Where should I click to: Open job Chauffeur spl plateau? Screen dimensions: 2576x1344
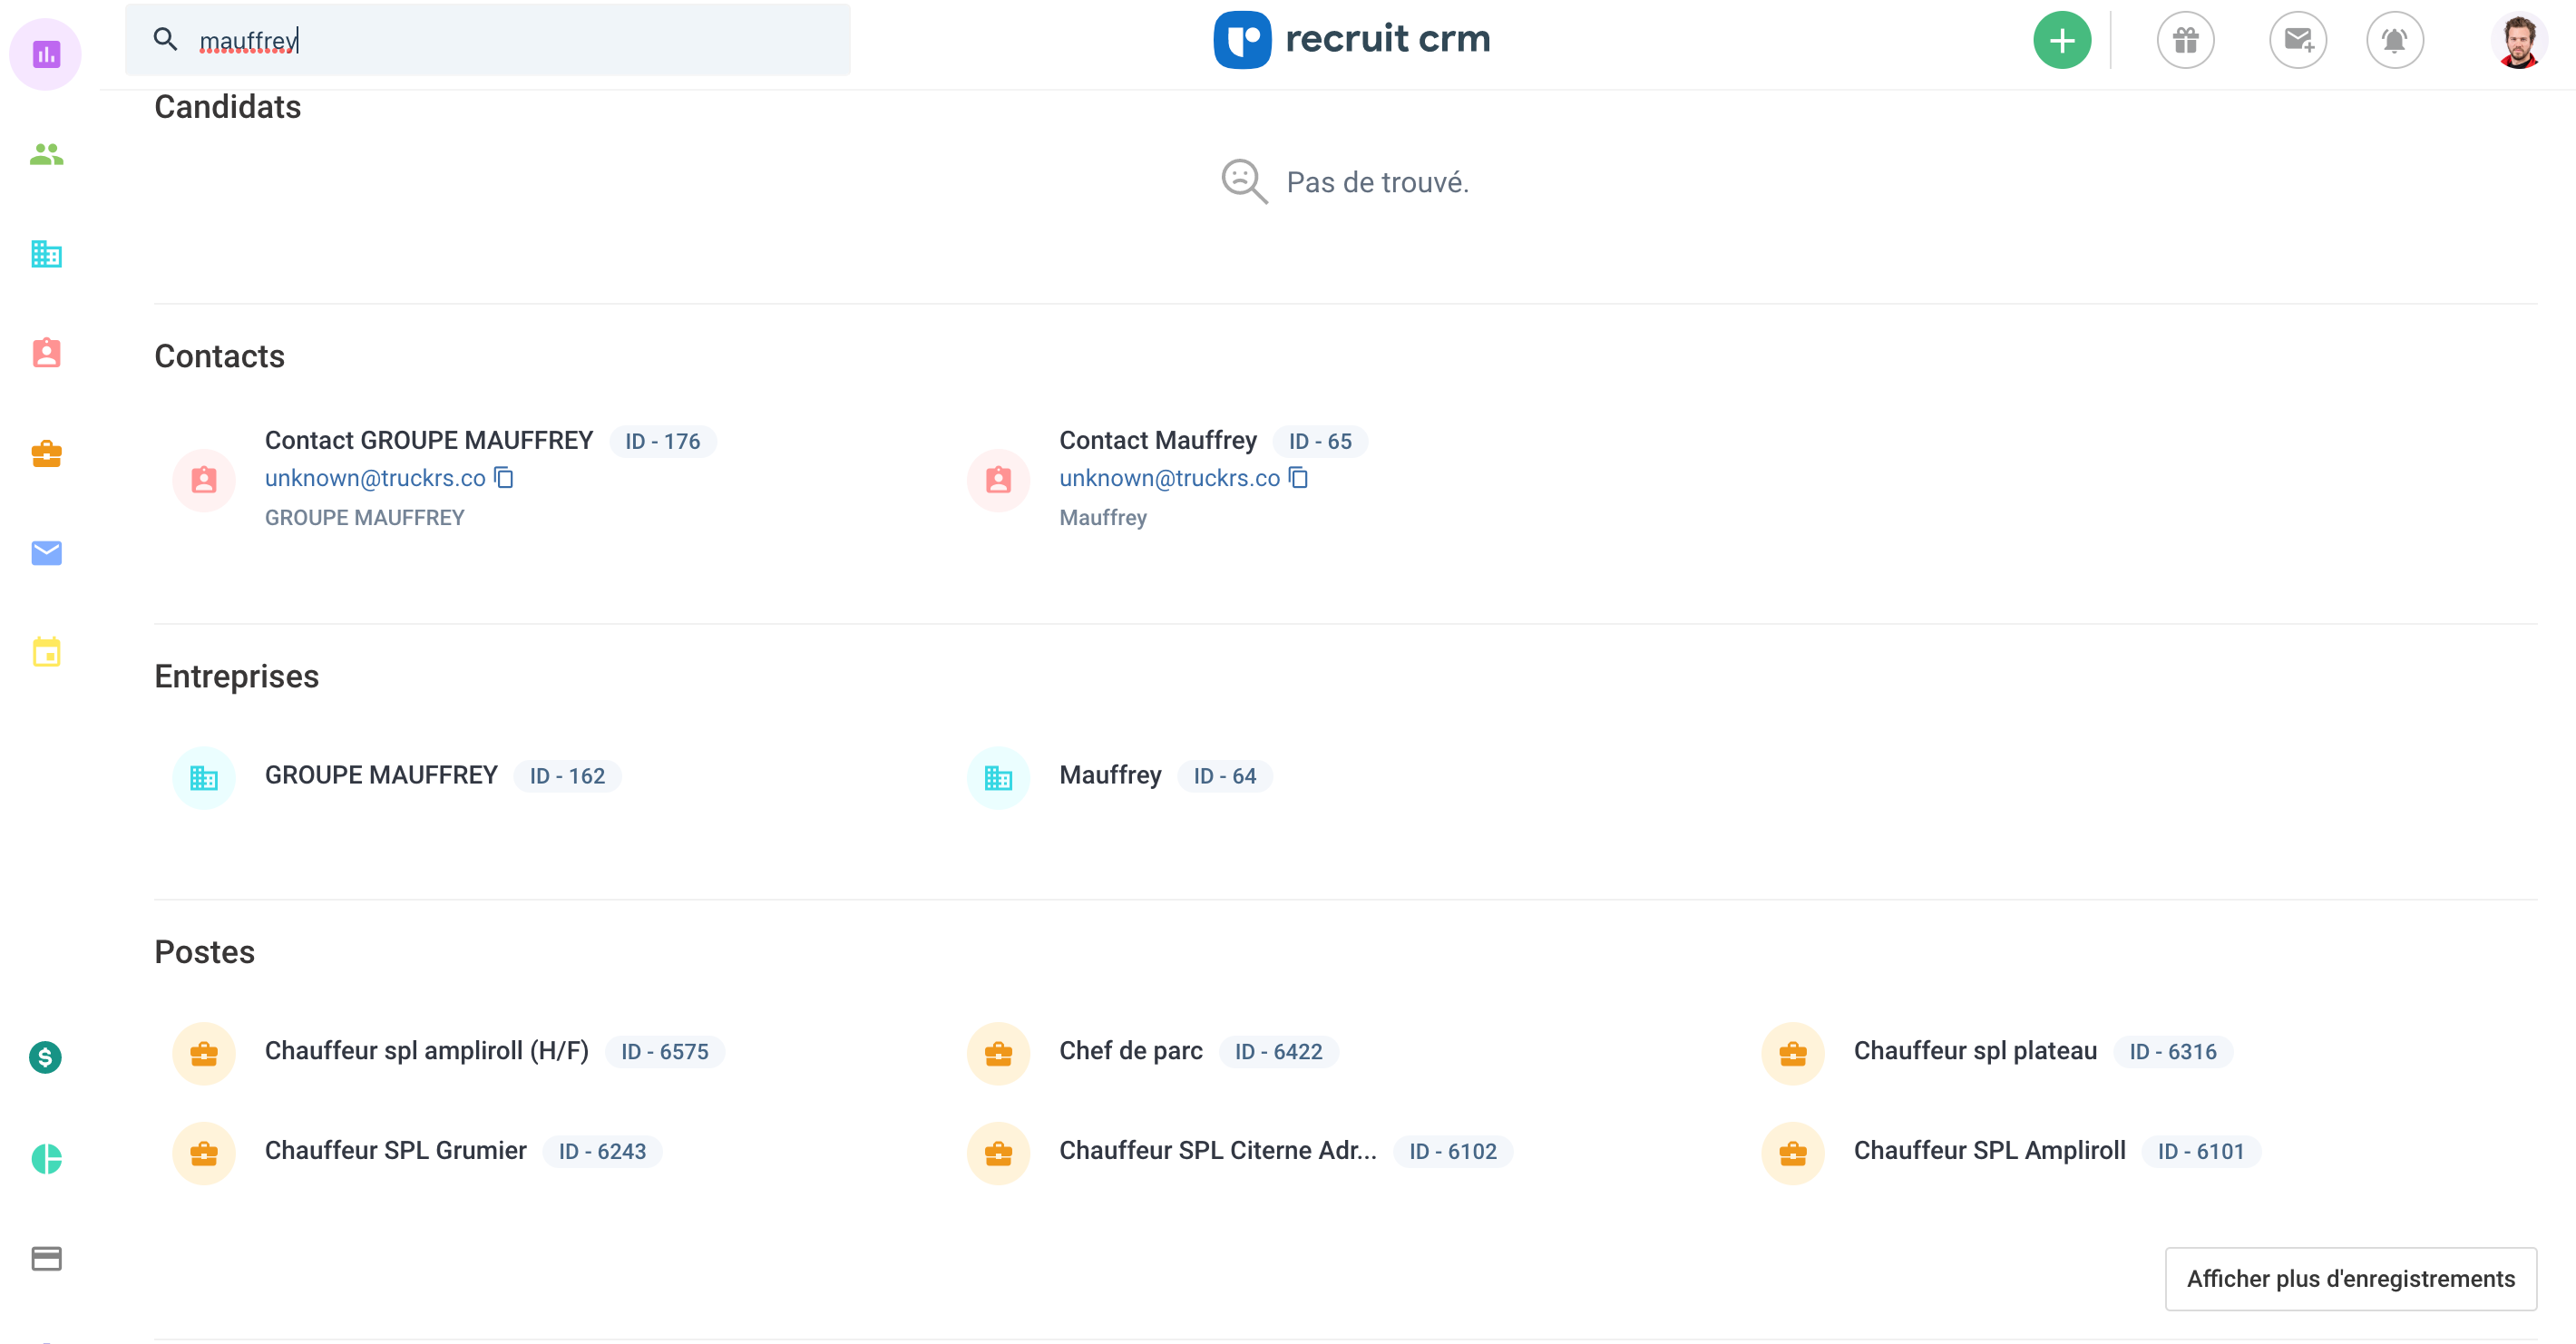click(1975, 1051)
